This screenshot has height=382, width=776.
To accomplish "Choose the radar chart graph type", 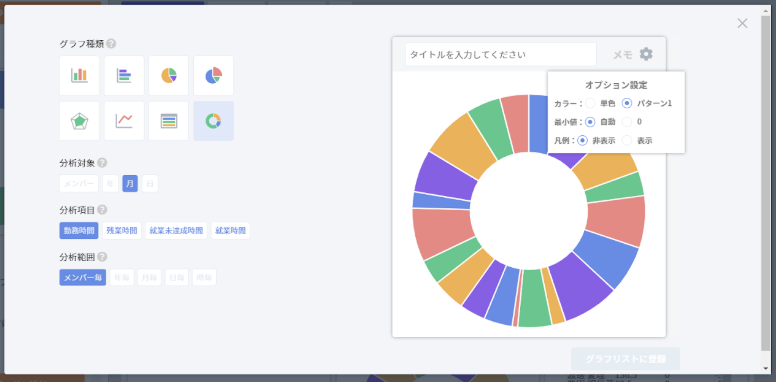I will (79, 121).
